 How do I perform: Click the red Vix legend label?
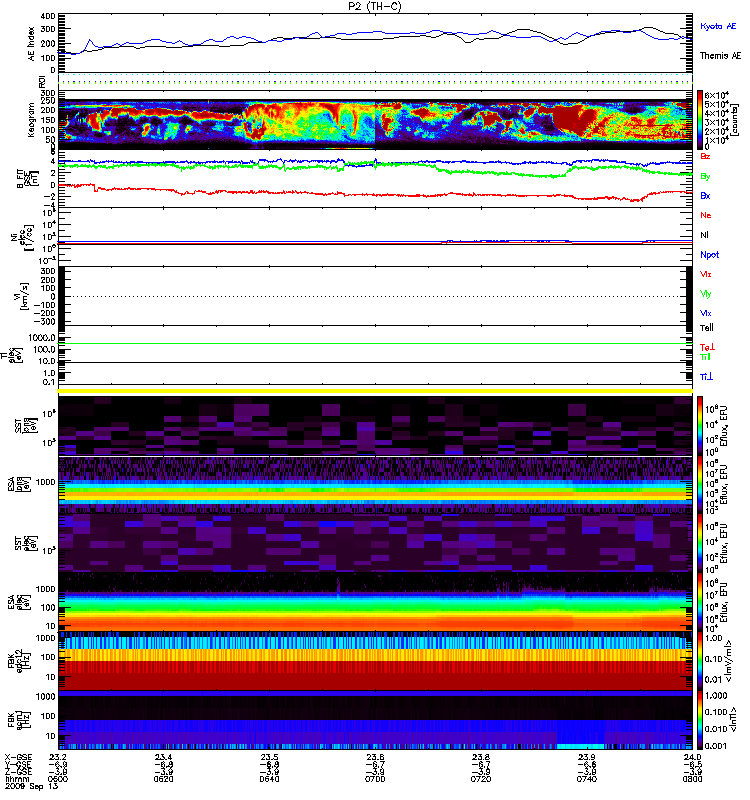click(705, 274)
